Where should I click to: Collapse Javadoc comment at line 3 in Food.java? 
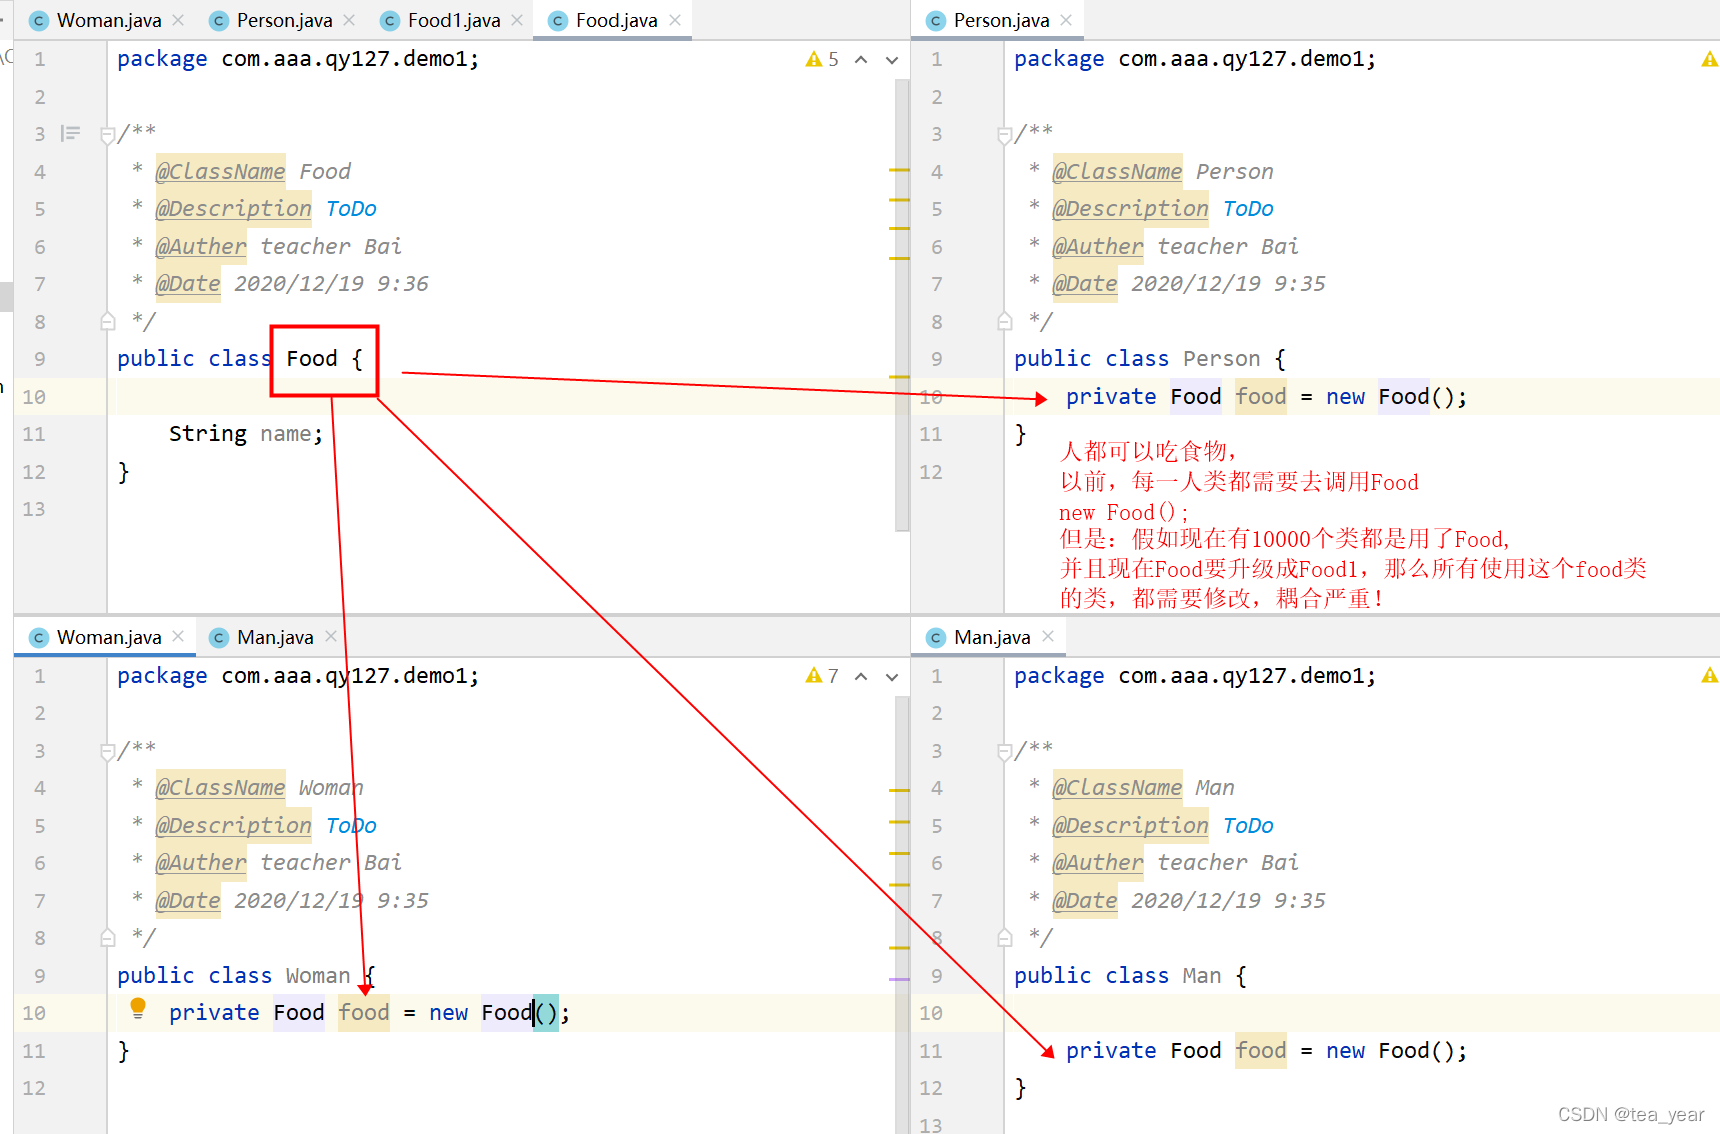click(107, 135)
